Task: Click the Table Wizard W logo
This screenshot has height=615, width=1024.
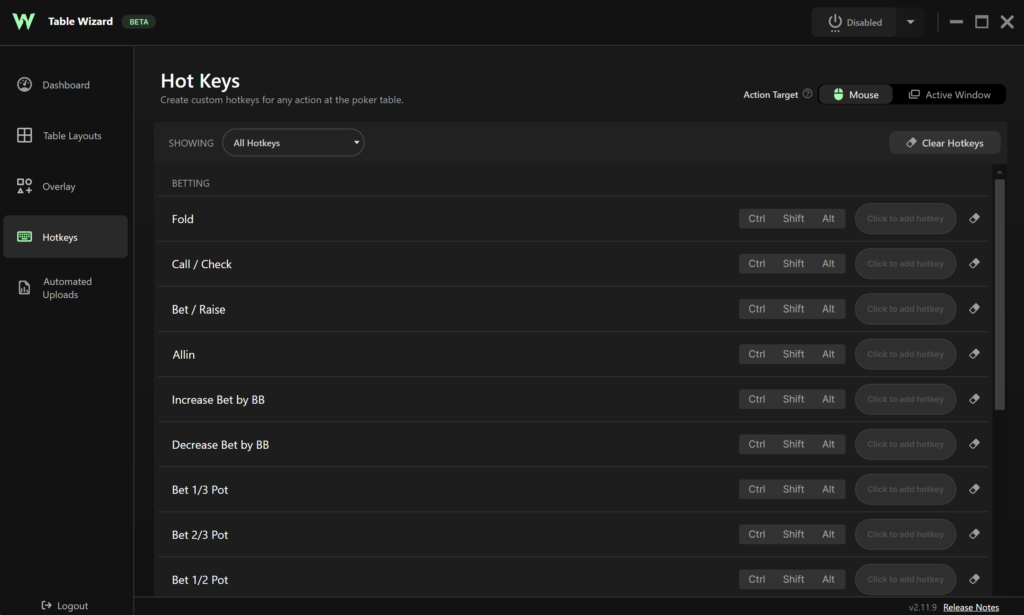Action: pos(24,22)
